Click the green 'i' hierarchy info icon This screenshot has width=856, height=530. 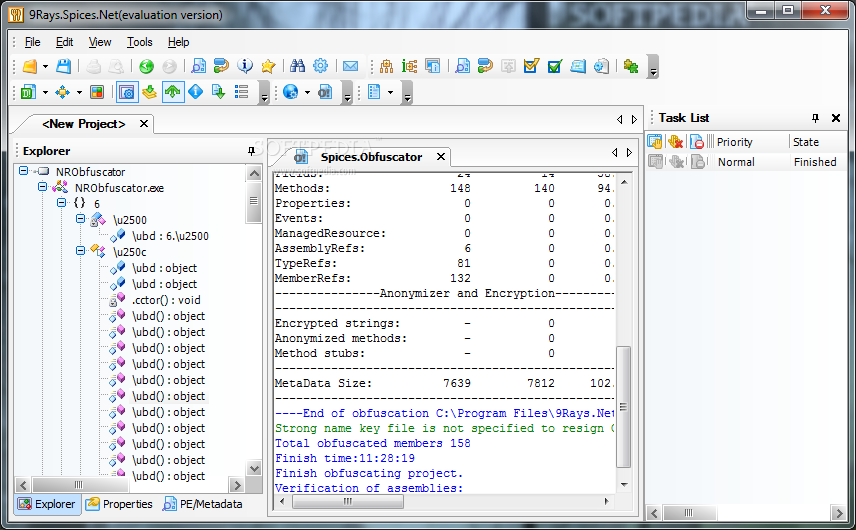pyautogui.click(x=409, y=67)
